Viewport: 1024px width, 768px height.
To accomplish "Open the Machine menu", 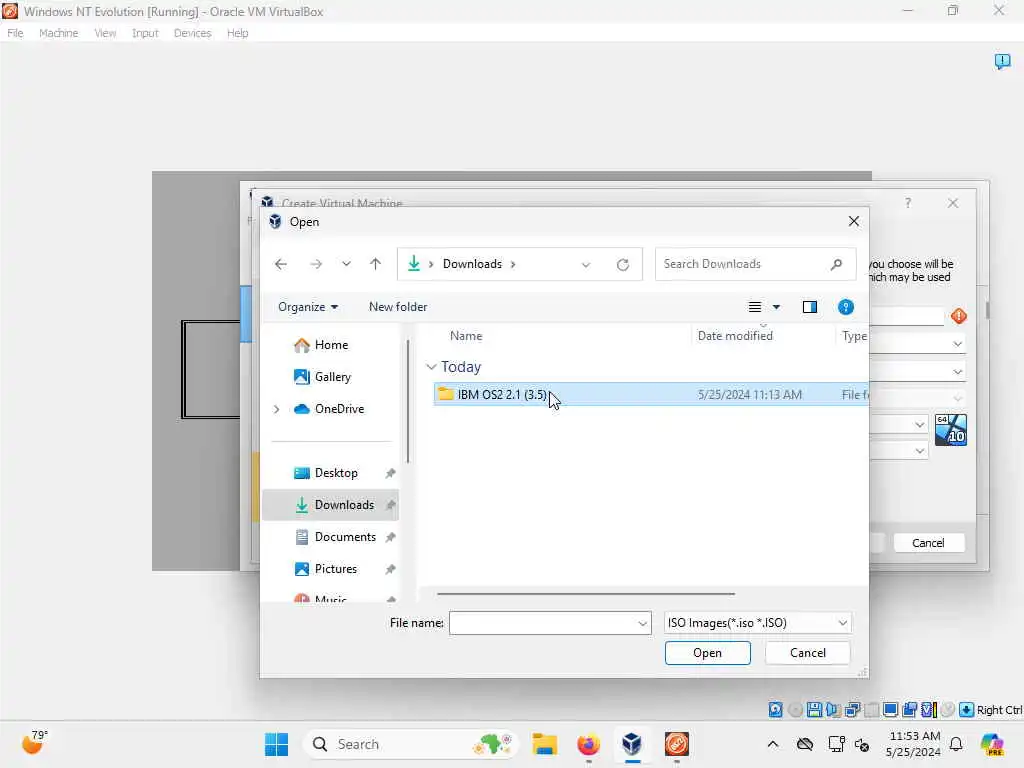I will click(x=58, y=33).
